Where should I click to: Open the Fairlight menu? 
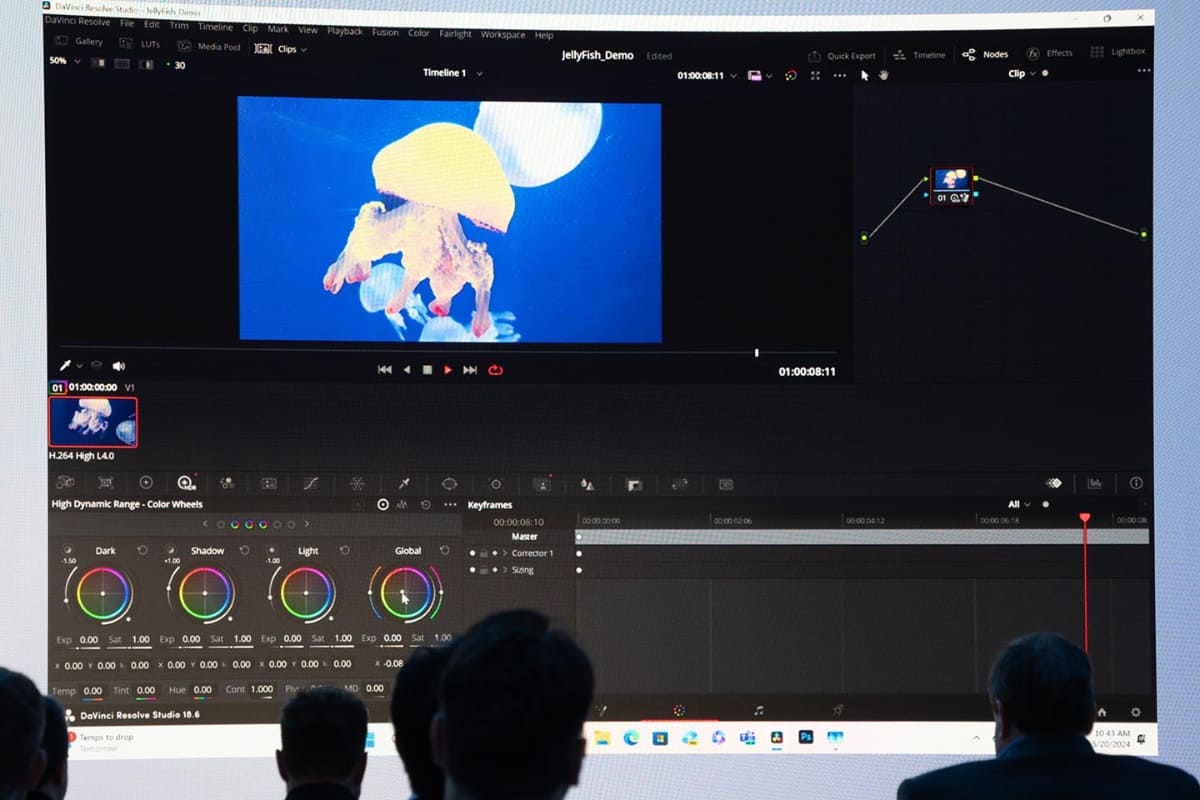455,33
